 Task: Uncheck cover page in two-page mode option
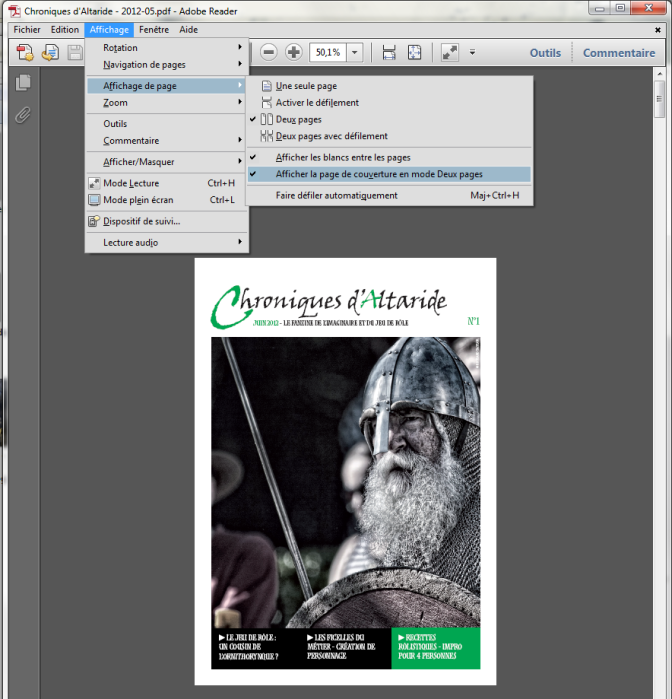pos(379,174)
